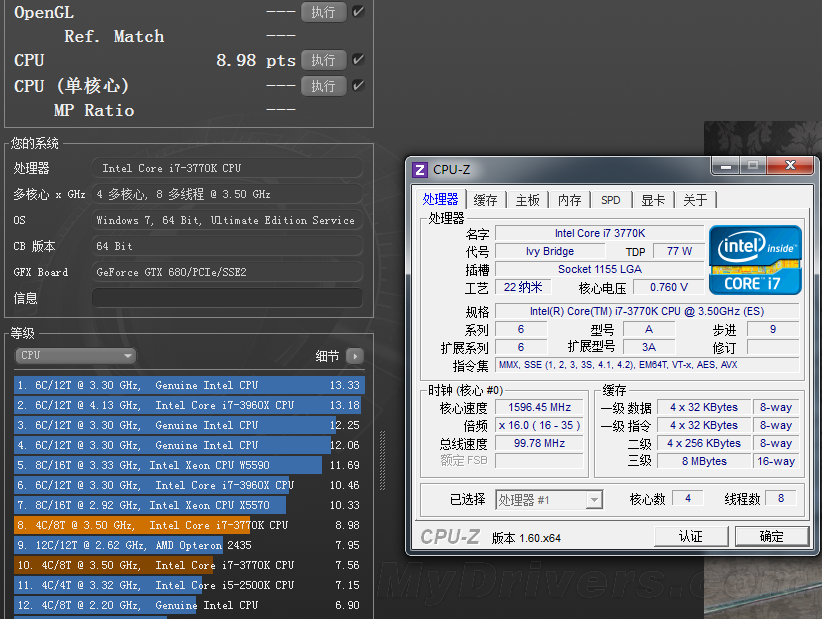Run the OpenGL test with 执行
The width and height of the screenshot is (822, 619).
[x=323, y=12]
